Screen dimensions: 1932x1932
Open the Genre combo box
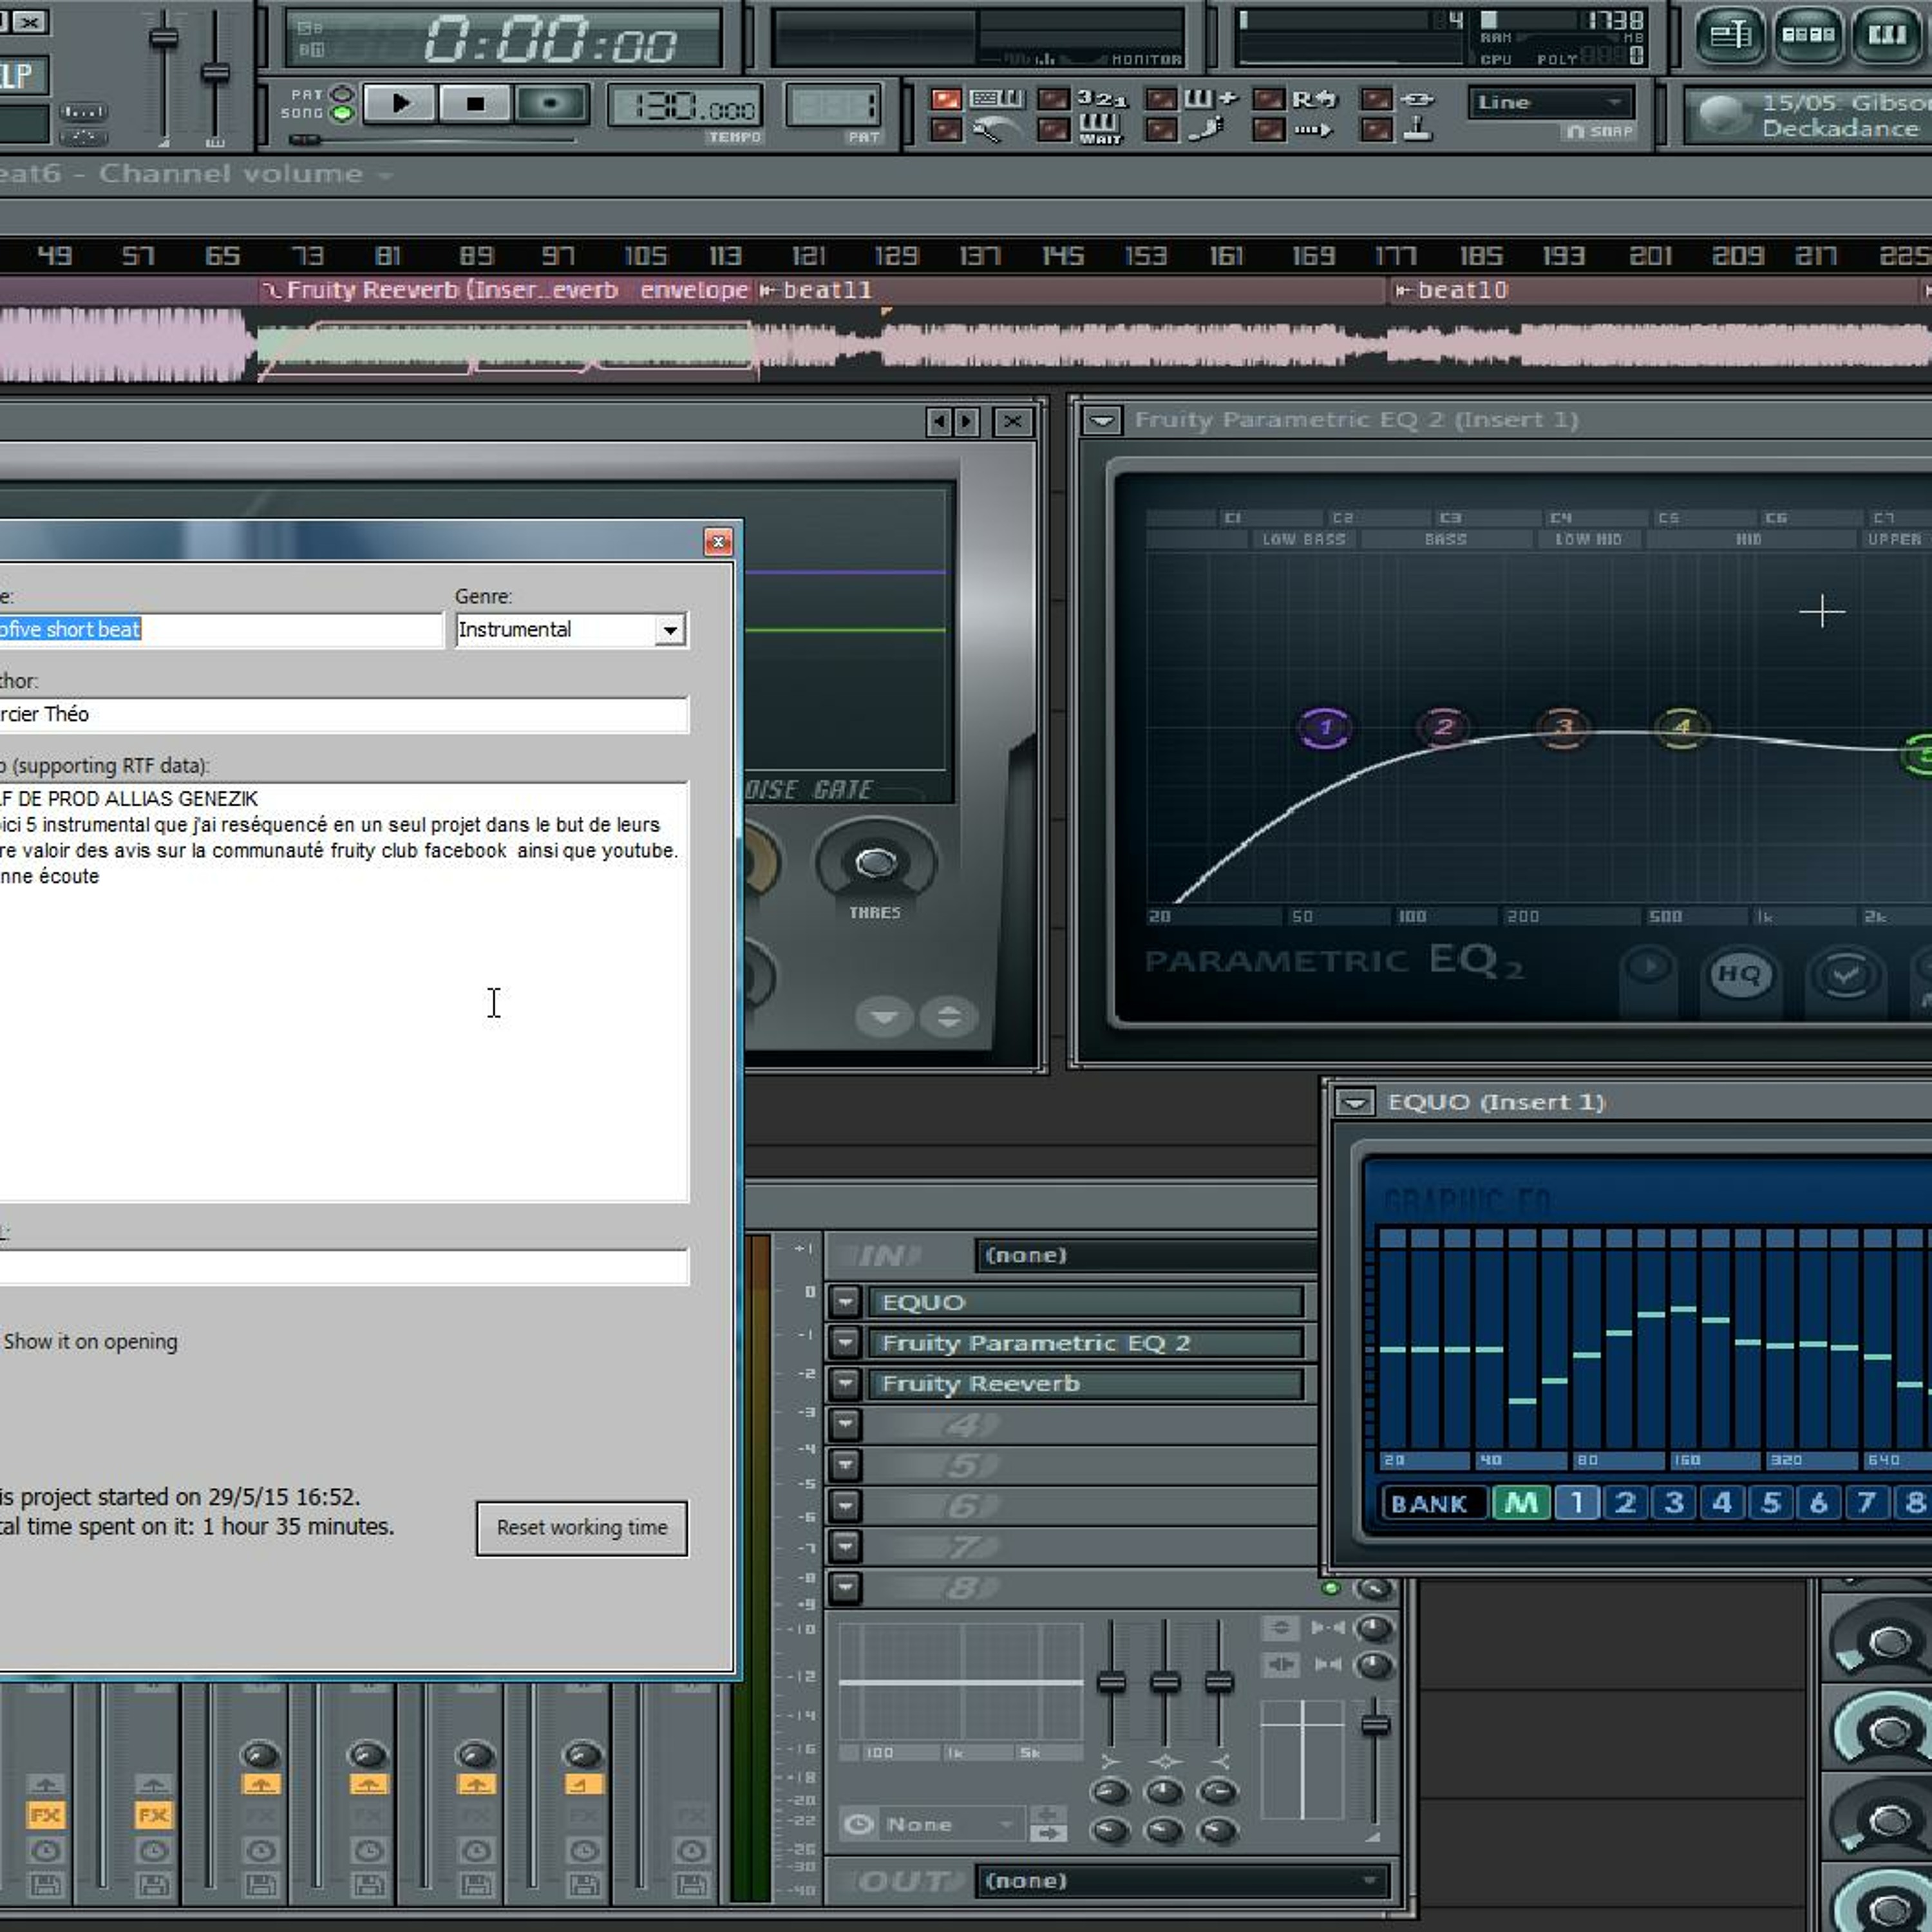(571, 630)
